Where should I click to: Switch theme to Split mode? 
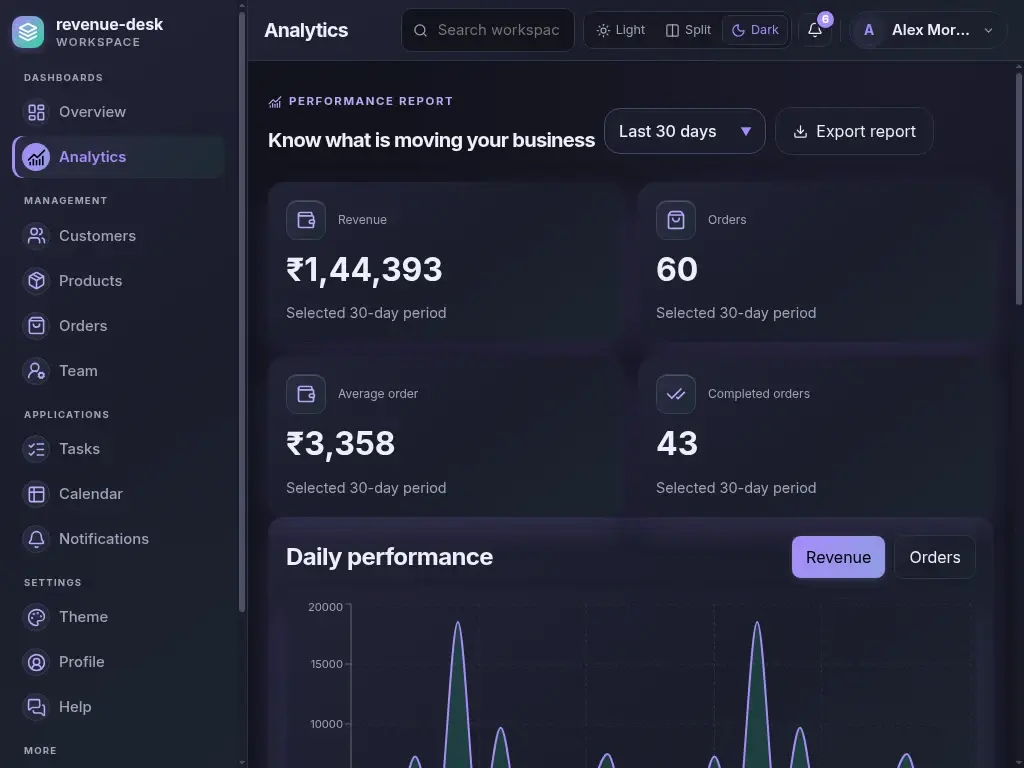(688, 30)
